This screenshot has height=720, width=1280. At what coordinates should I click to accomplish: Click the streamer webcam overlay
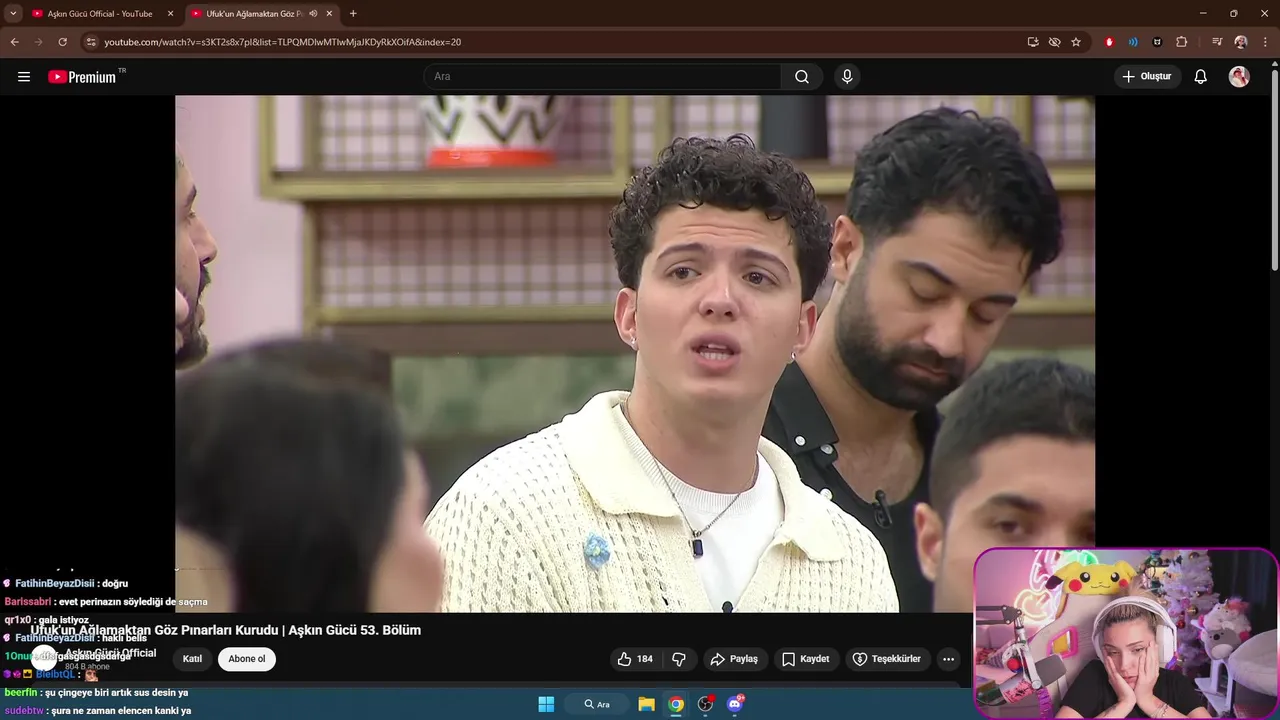[1126, 632]
